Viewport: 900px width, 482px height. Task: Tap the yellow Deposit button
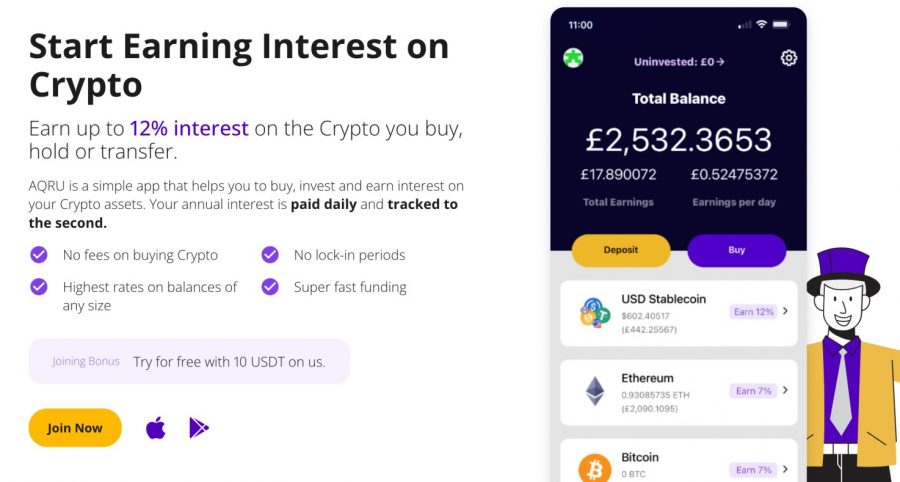click(x=621, y=250)
